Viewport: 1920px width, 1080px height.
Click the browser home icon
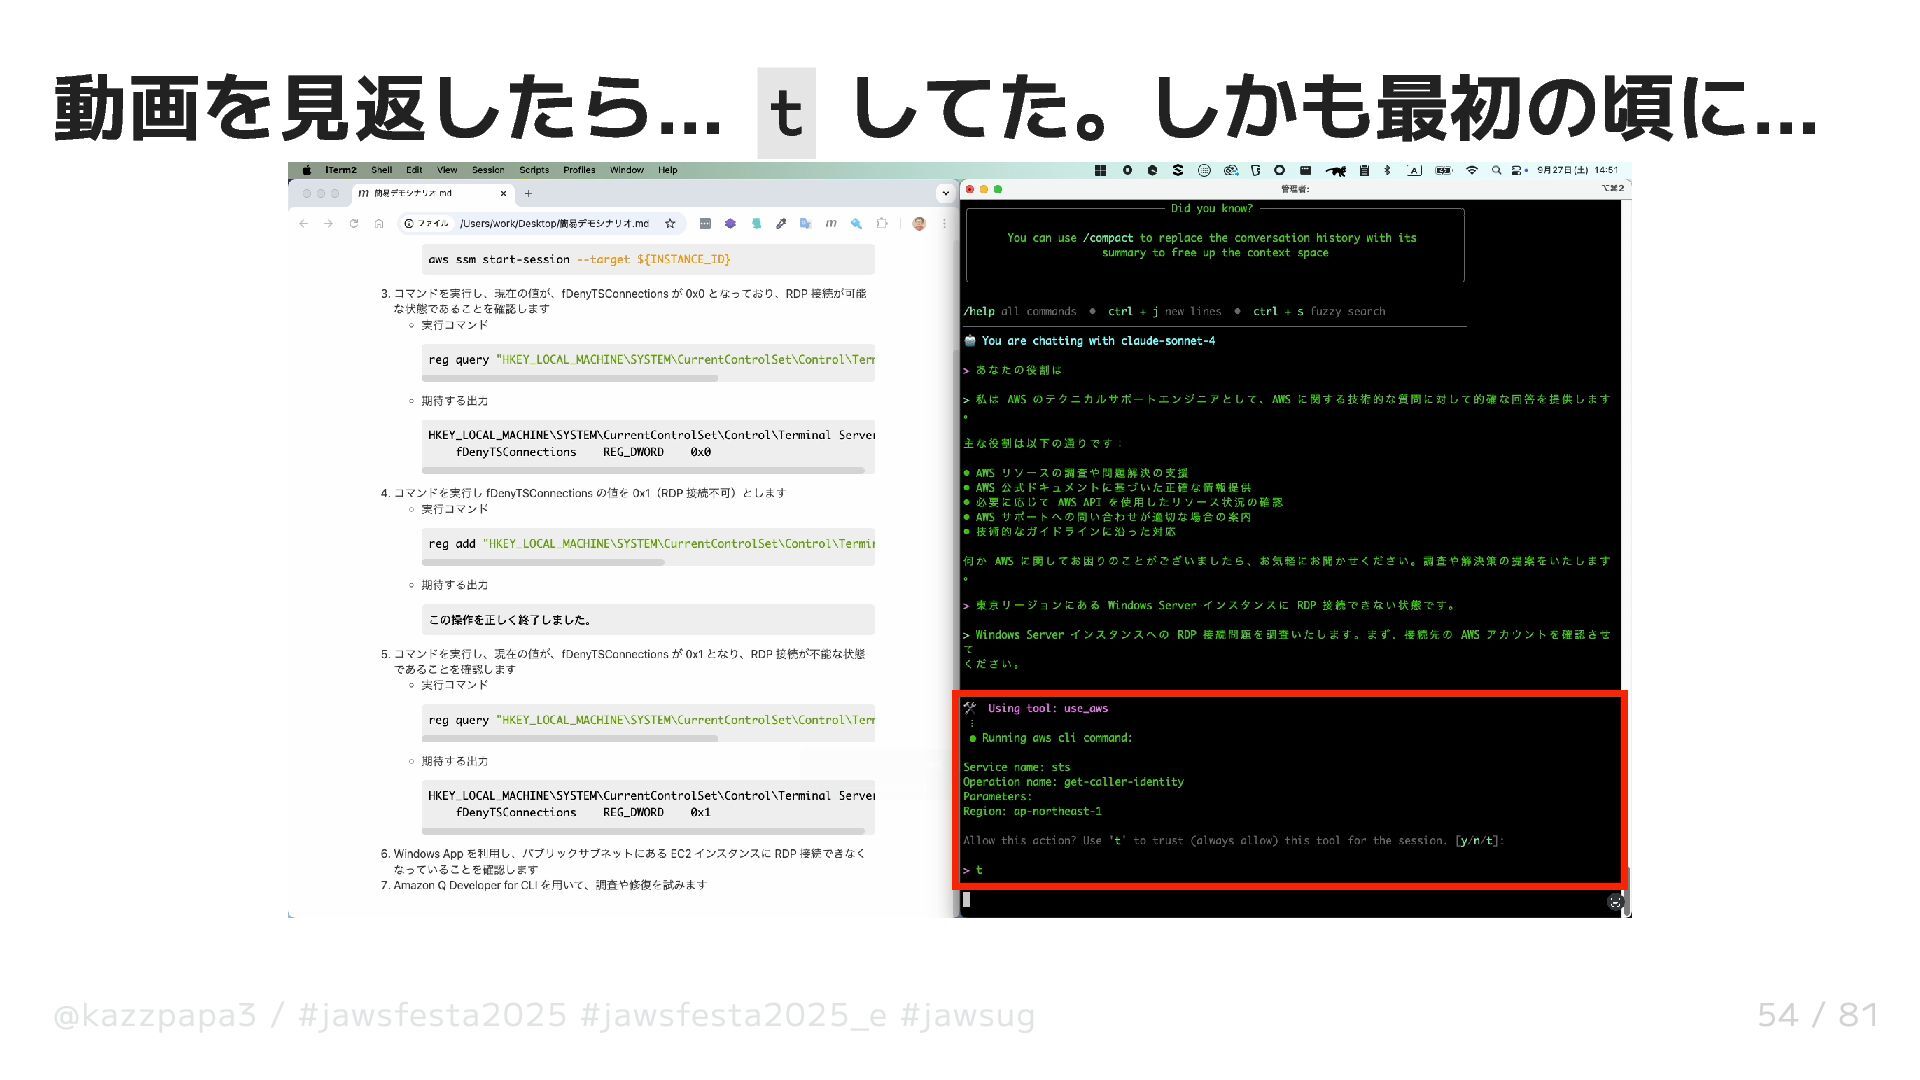pos(379,224)
